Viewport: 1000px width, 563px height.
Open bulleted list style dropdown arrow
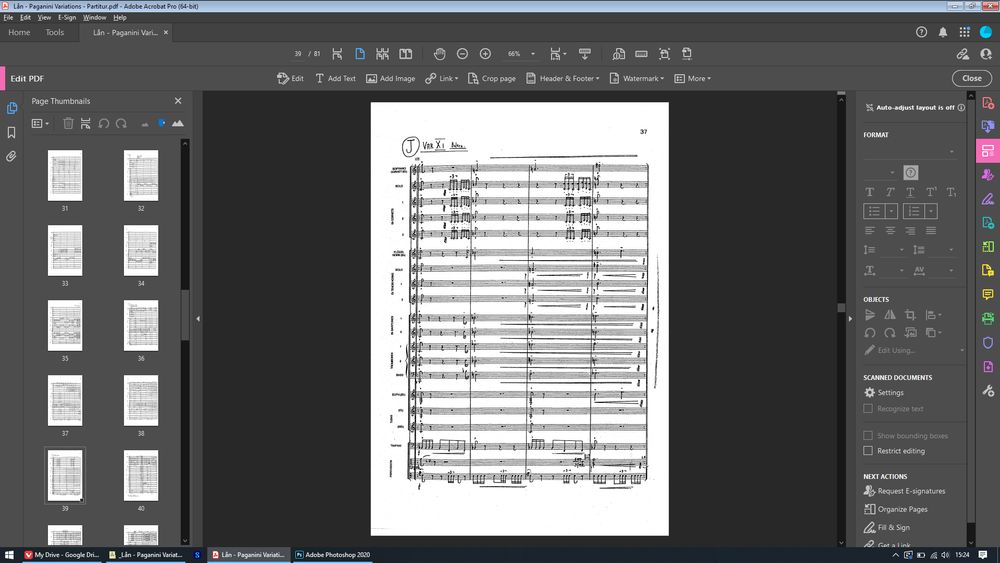892,211
